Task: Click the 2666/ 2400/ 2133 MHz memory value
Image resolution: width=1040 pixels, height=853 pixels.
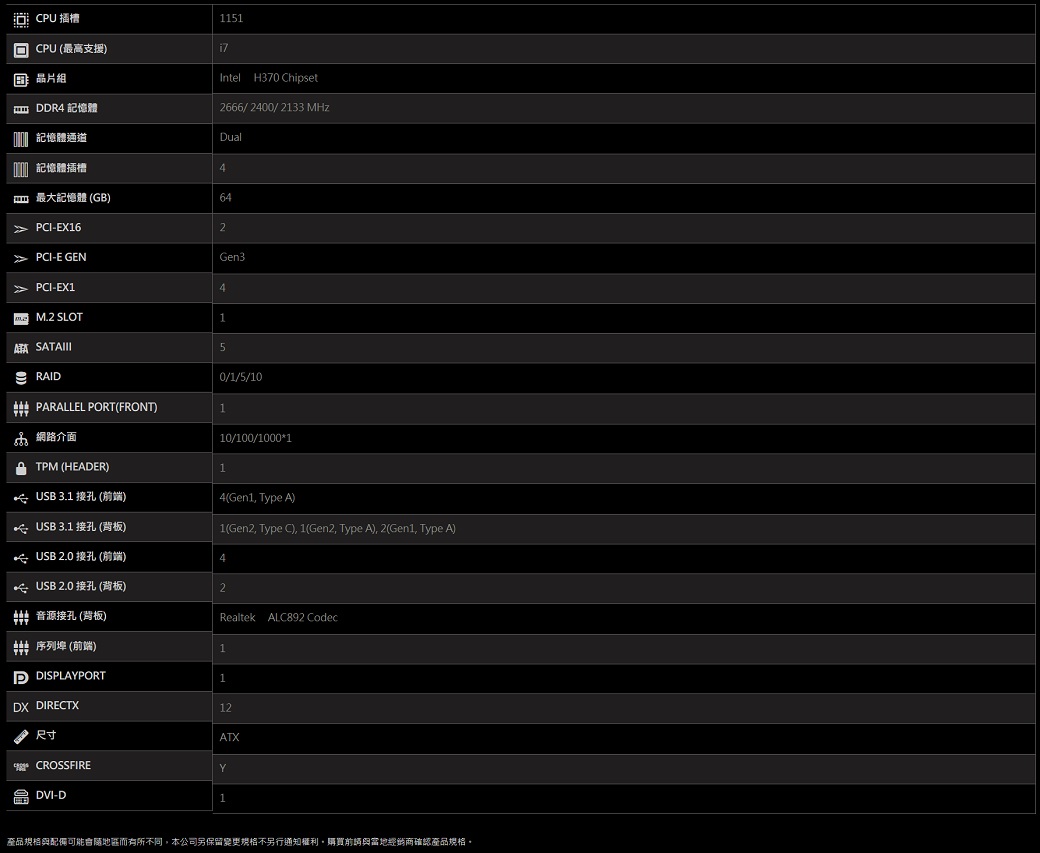Action: coord(274,107)
